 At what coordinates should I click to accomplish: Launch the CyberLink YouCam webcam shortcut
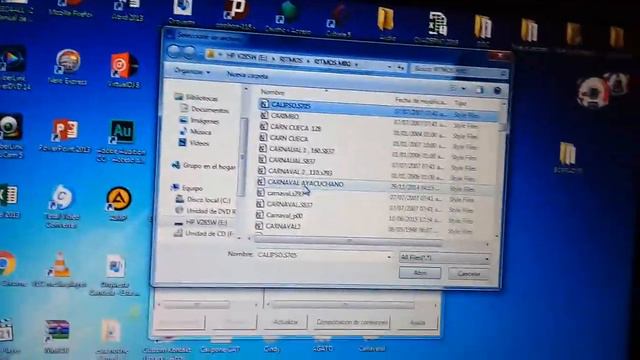coord(11,135)
